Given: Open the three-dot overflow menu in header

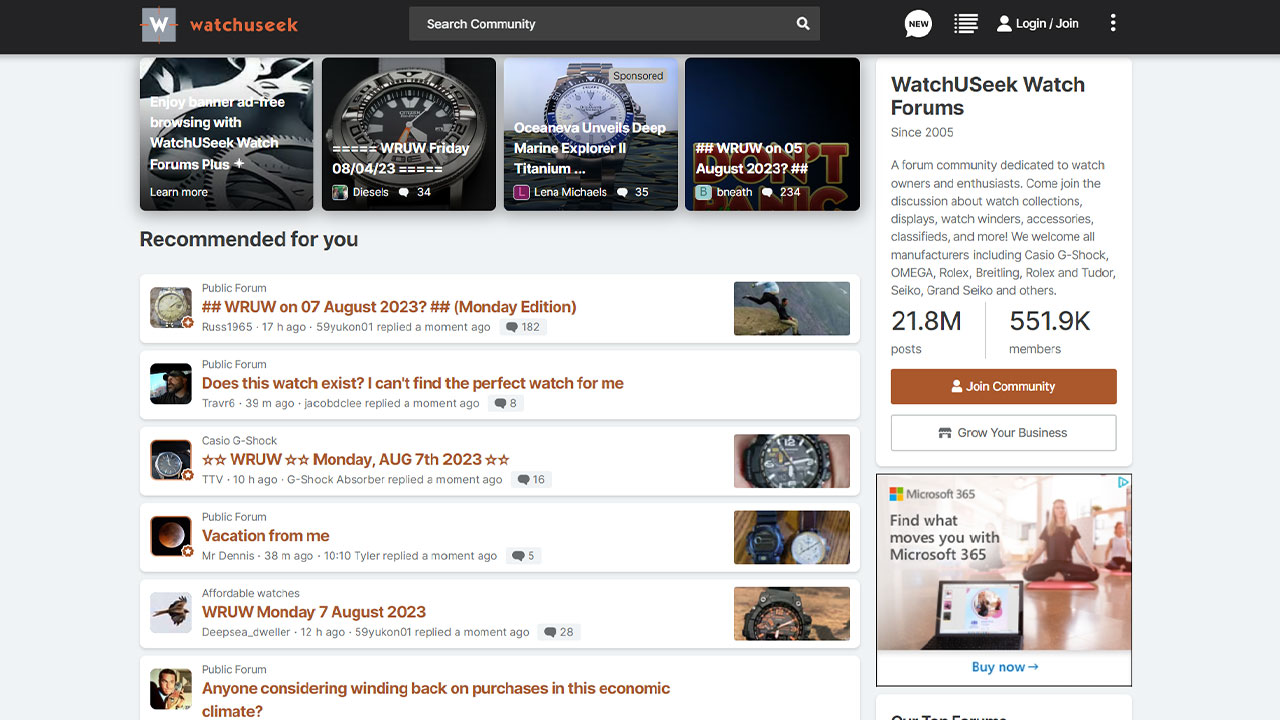Looking at the screenshot, I should pos(1113,23).
